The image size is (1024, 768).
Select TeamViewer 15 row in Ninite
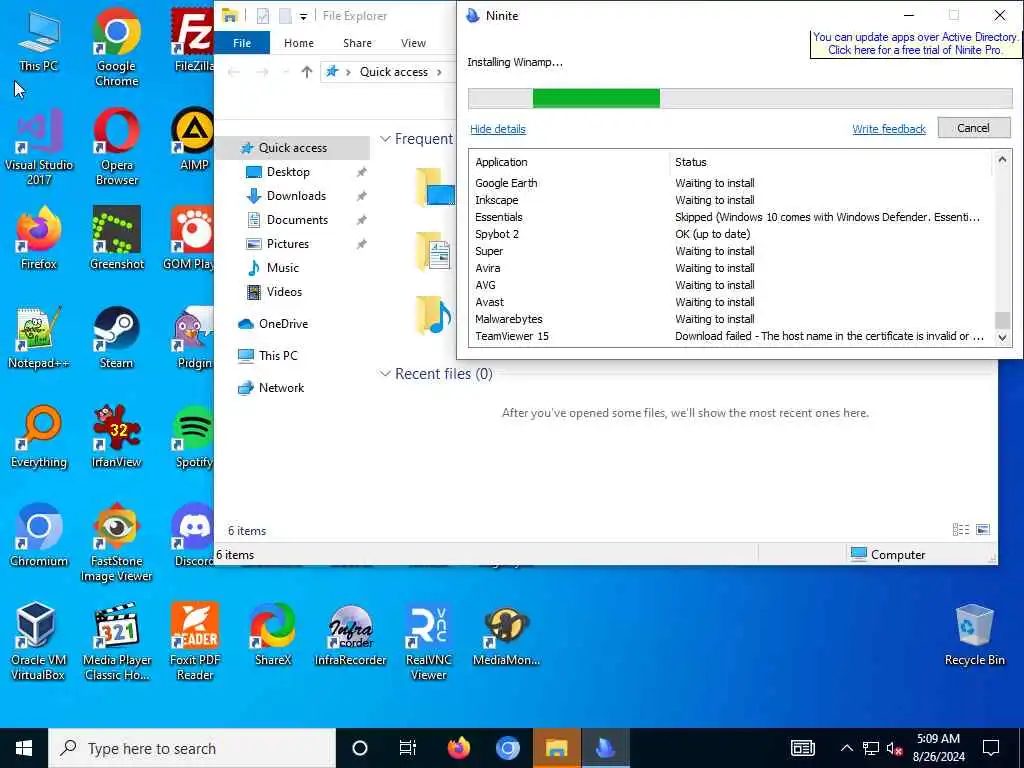click(729, 336)
